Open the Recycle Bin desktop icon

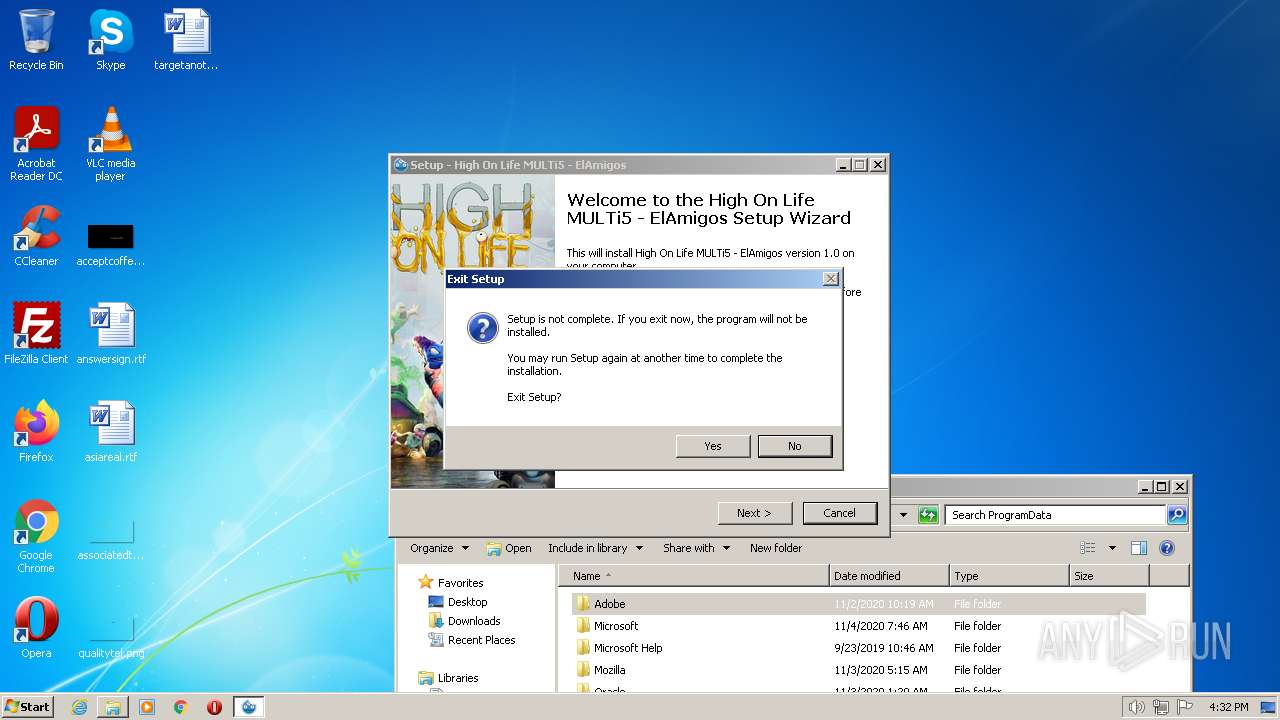(36, 40)
